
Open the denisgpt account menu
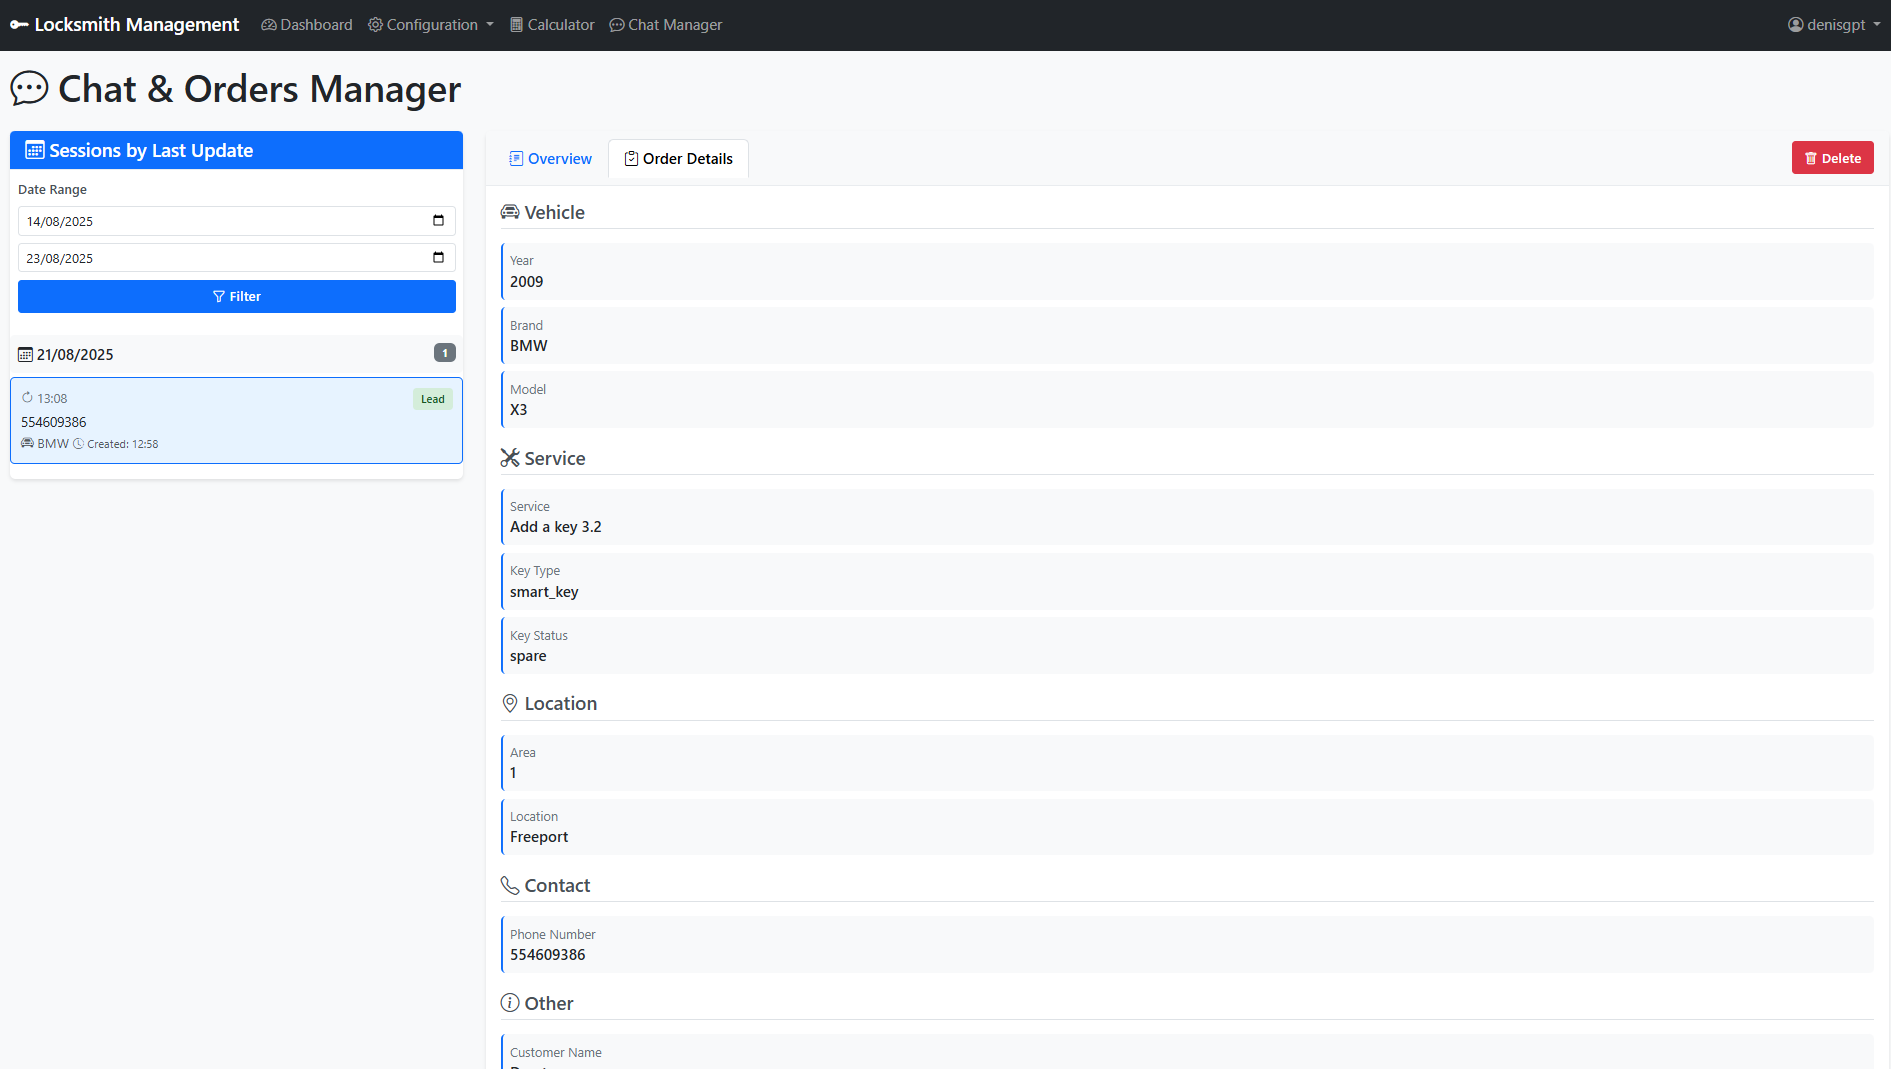click(1833, 24)
